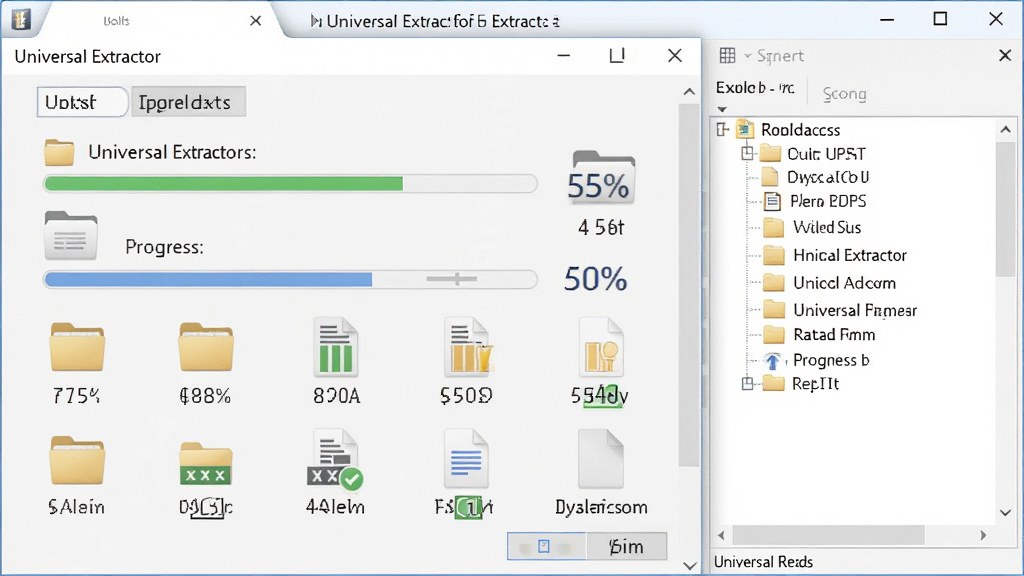Screen dimensions: 1024x576
Task: Select the green-bars document icon labeled 890A
Action: tap(336, 347)
